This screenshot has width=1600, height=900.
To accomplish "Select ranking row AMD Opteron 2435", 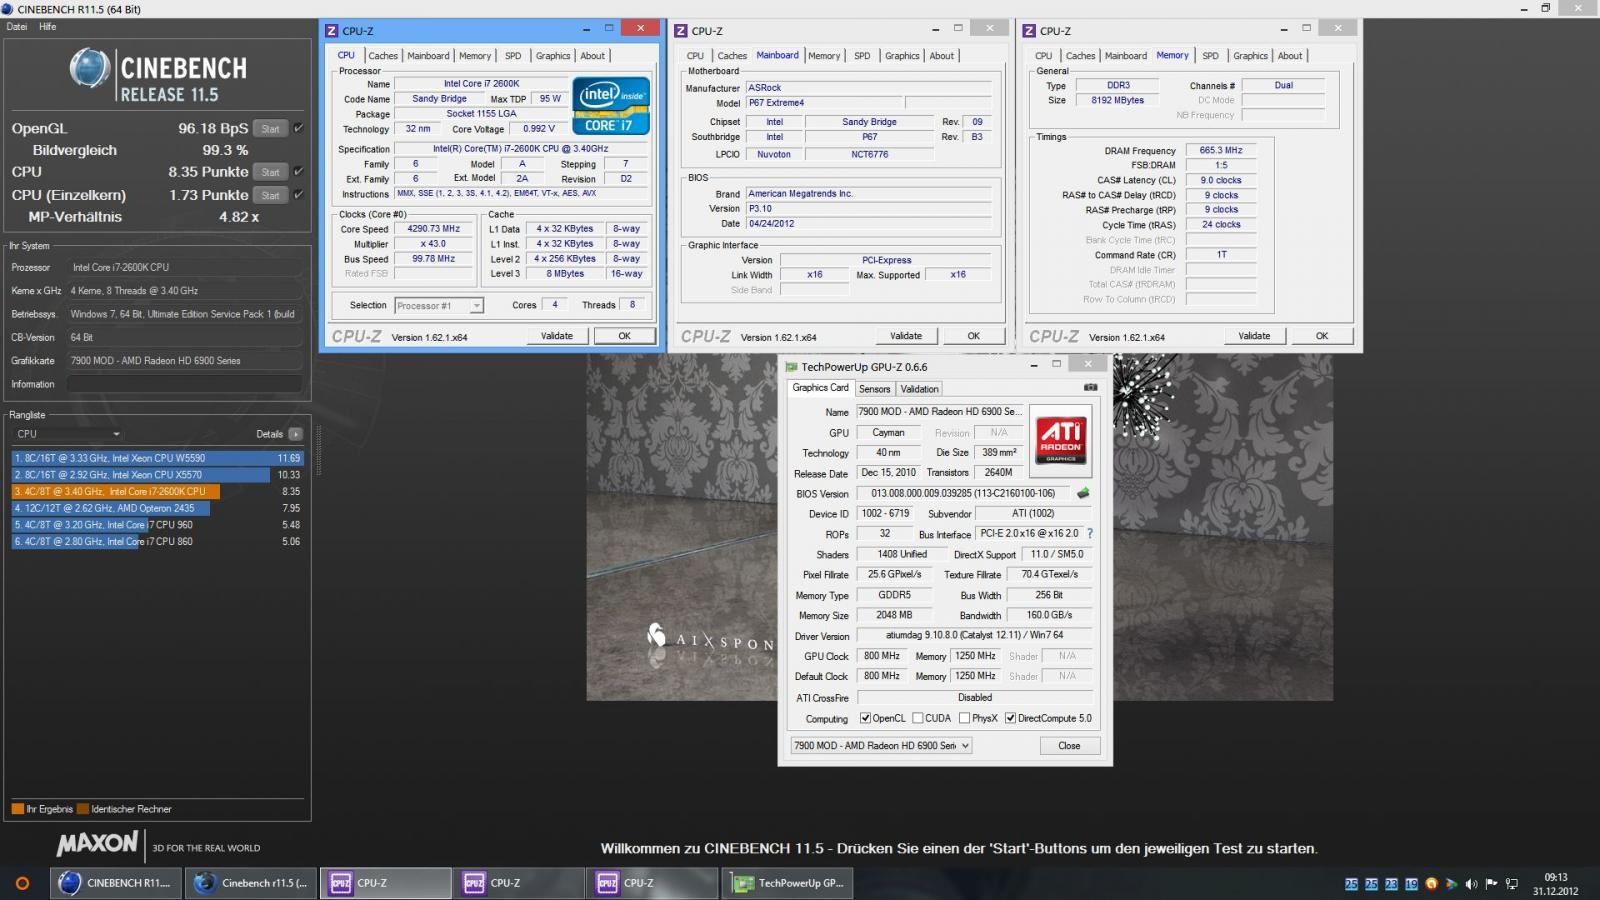I will (156, 508).
